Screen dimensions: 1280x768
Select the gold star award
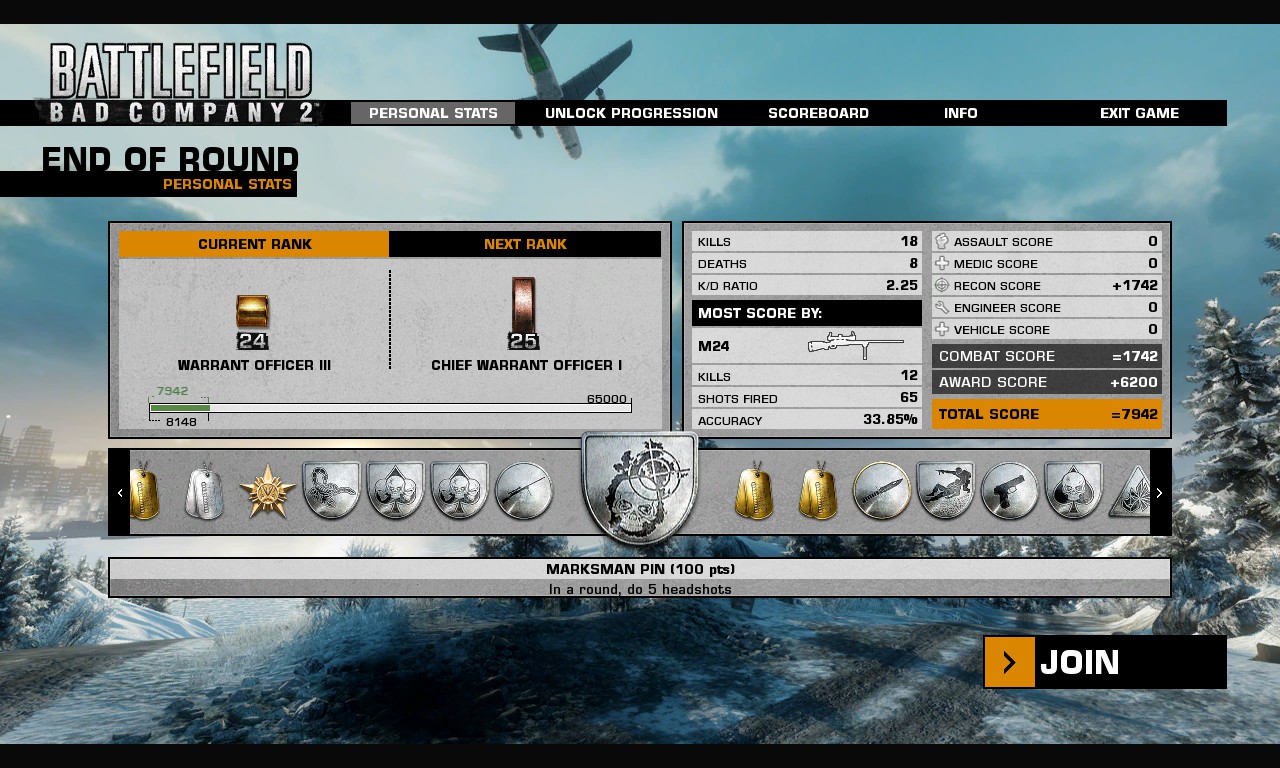[x=268, y=492]
